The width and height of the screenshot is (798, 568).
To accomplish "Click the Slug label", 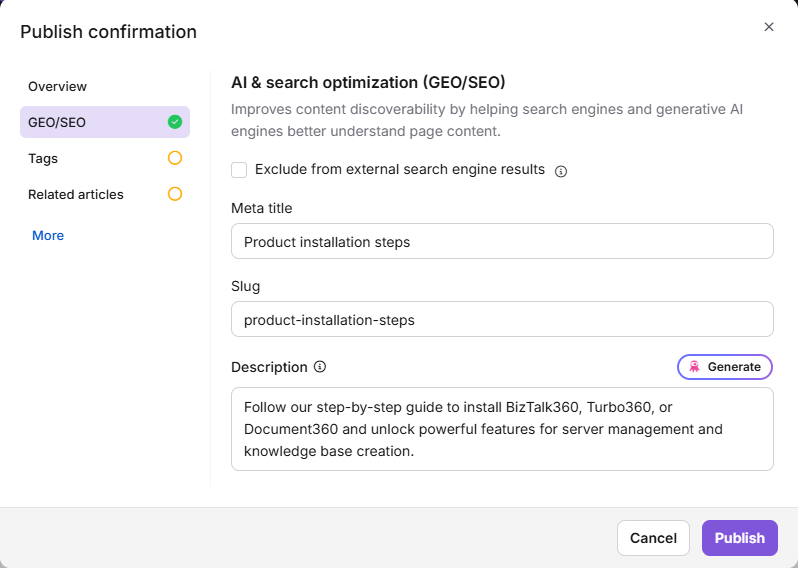I will click(x=245, y=287).
